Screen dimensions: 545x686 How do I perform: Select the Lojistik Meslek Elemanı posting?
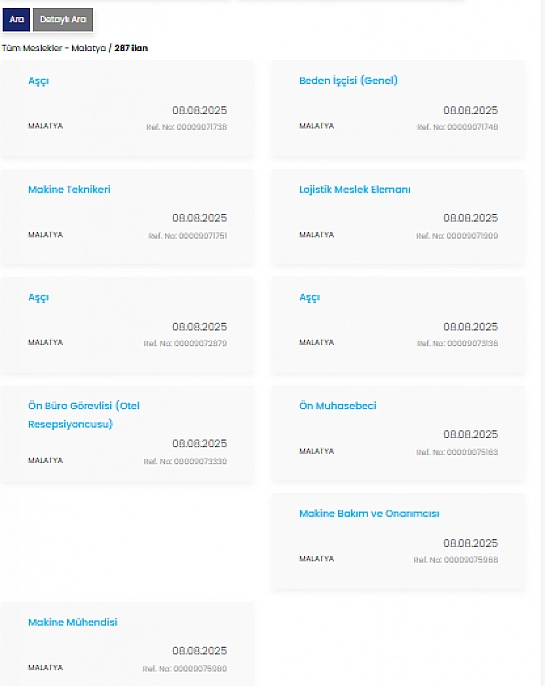[355, 189]
